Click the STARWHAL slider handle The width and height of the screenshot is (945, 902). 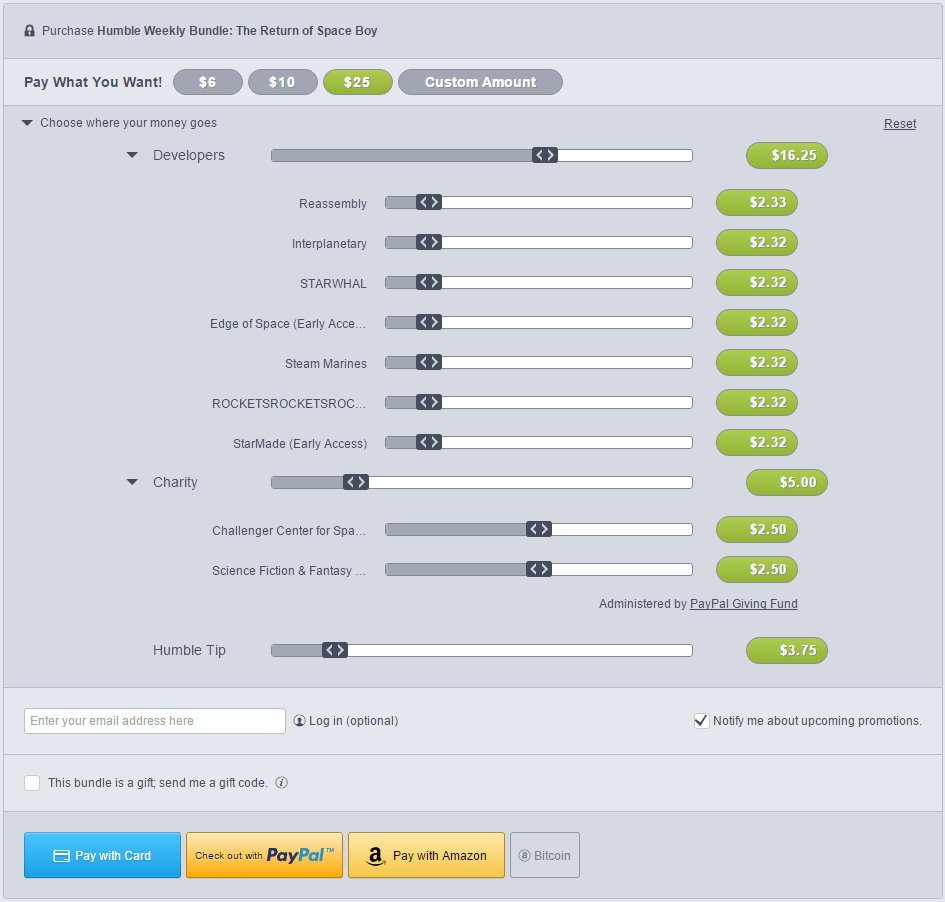[x=429, y=283]
